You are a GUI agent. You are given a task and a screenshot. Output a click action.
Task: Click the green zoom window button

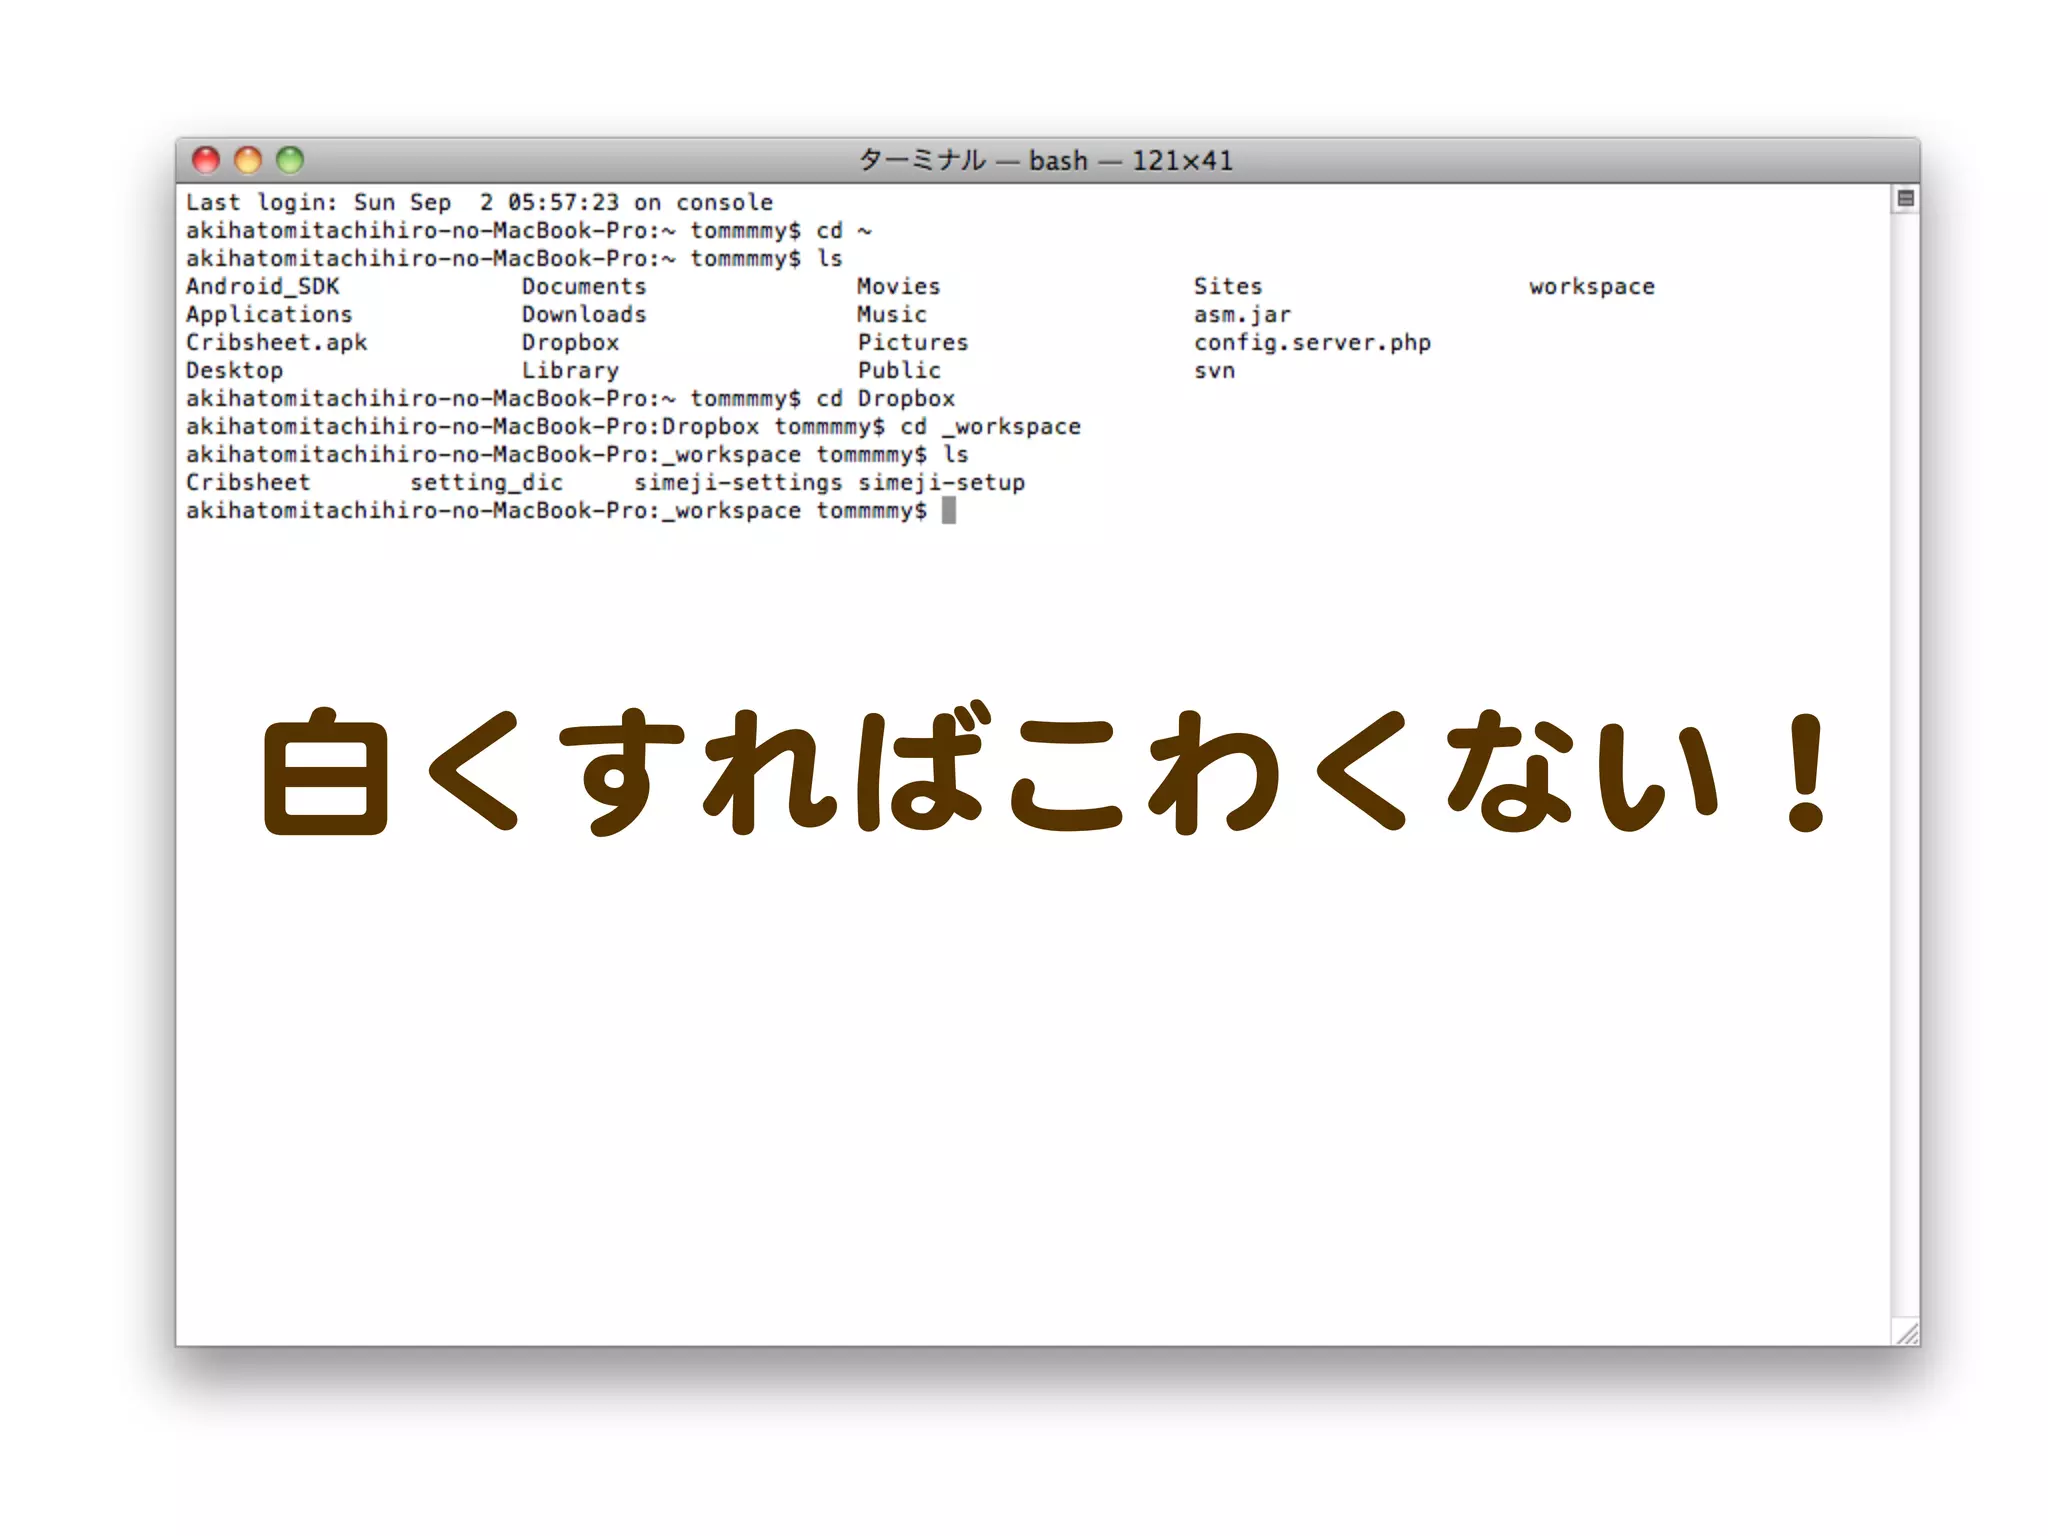290,160
